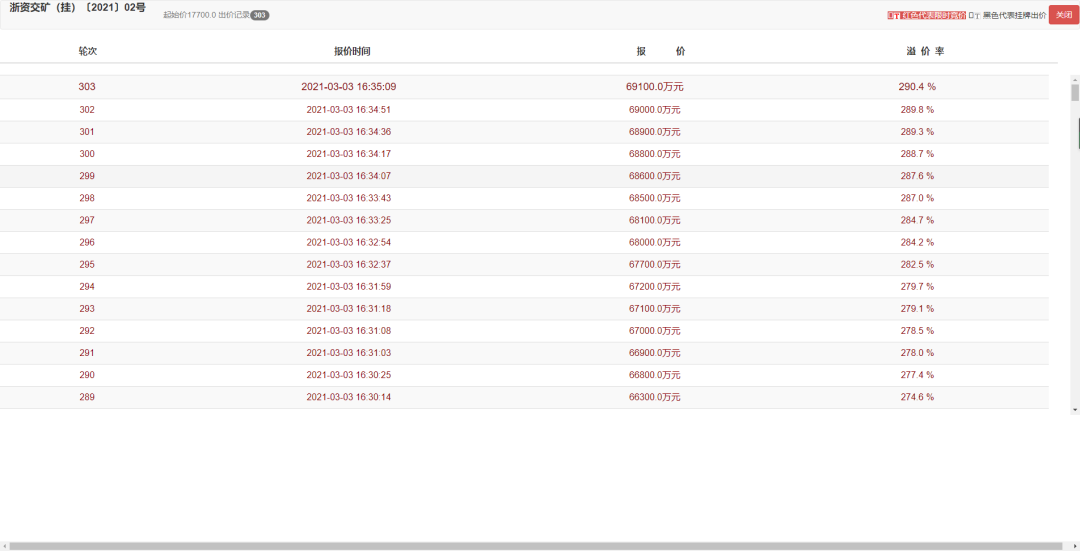
Task: Click the premium rate 284.7 %
Action: click(917, 220)
